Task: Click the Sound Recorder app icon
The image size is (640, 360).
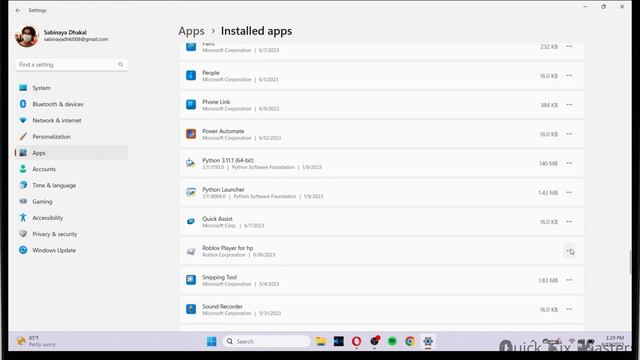Action: point(191,309)
